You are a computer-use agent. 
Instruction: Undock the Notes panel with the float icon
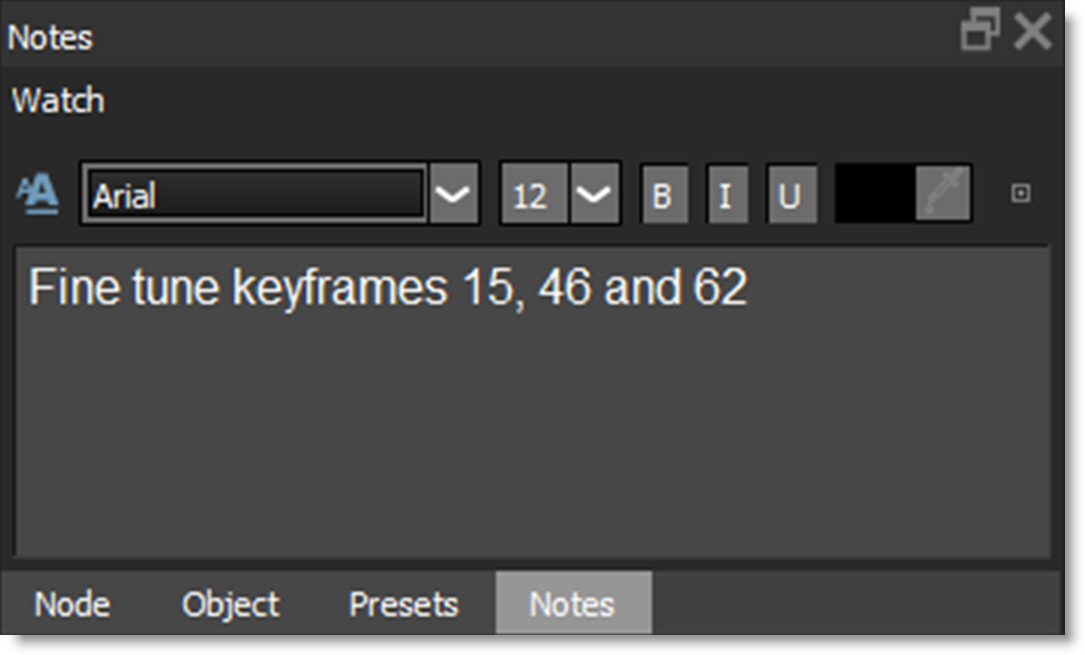(x=980, y=33)
